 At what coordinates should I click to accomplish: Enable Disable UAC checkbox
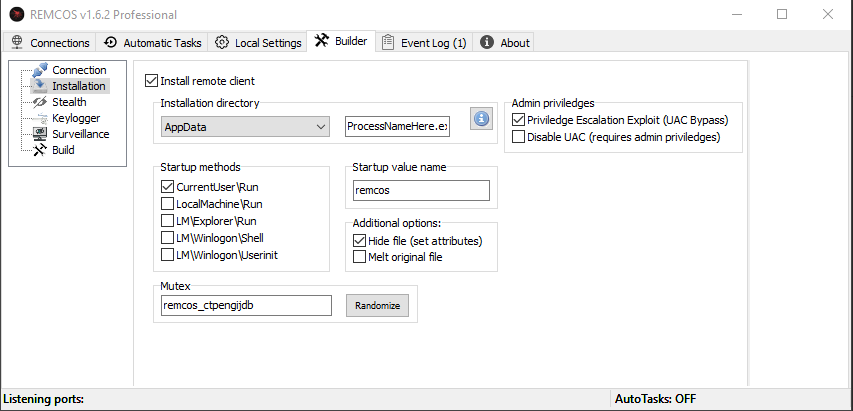[518, 136]
